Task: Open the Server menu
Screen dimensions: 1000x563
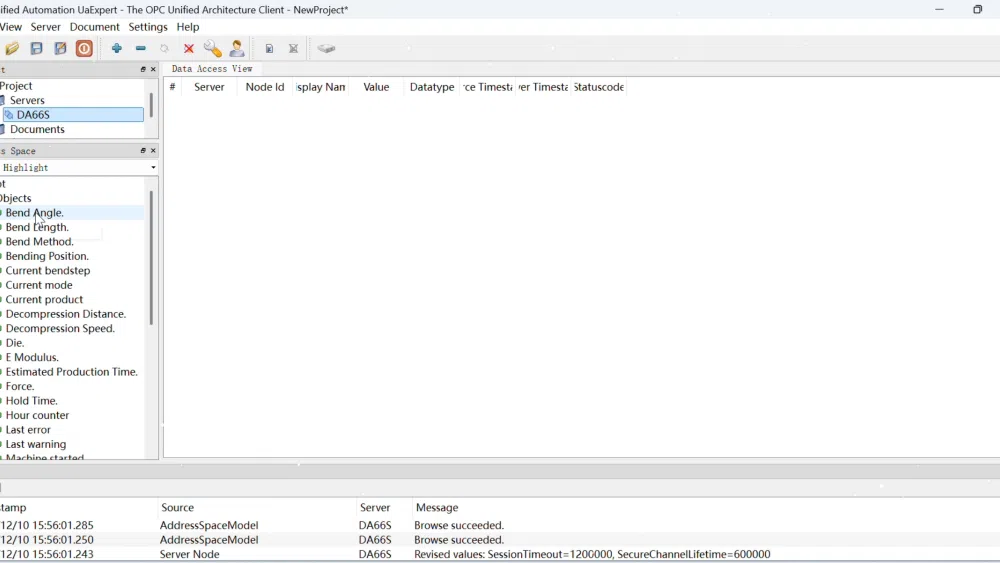Action: pyautogui.click(x=45, y=27)
